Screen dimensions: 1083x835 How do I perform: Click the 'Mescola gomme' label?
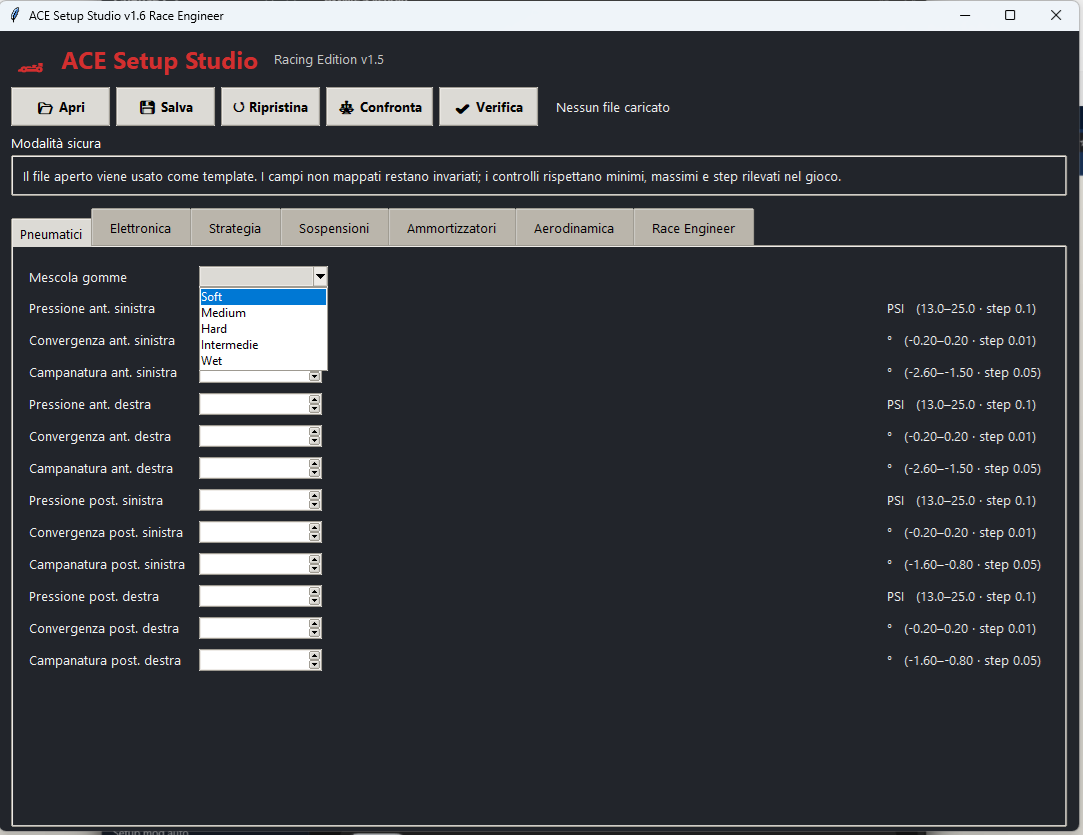[x=78, y=278]
